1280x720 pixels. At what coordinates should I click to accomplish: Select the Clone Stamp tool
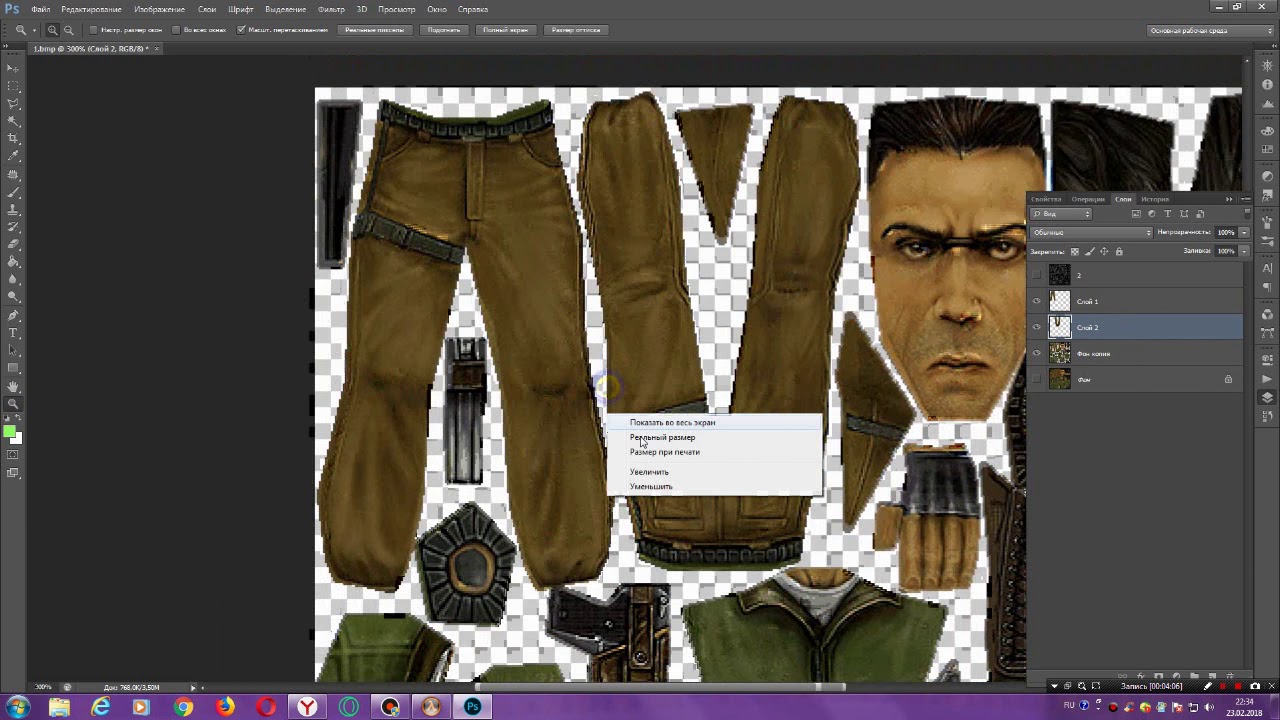[13, 209]
